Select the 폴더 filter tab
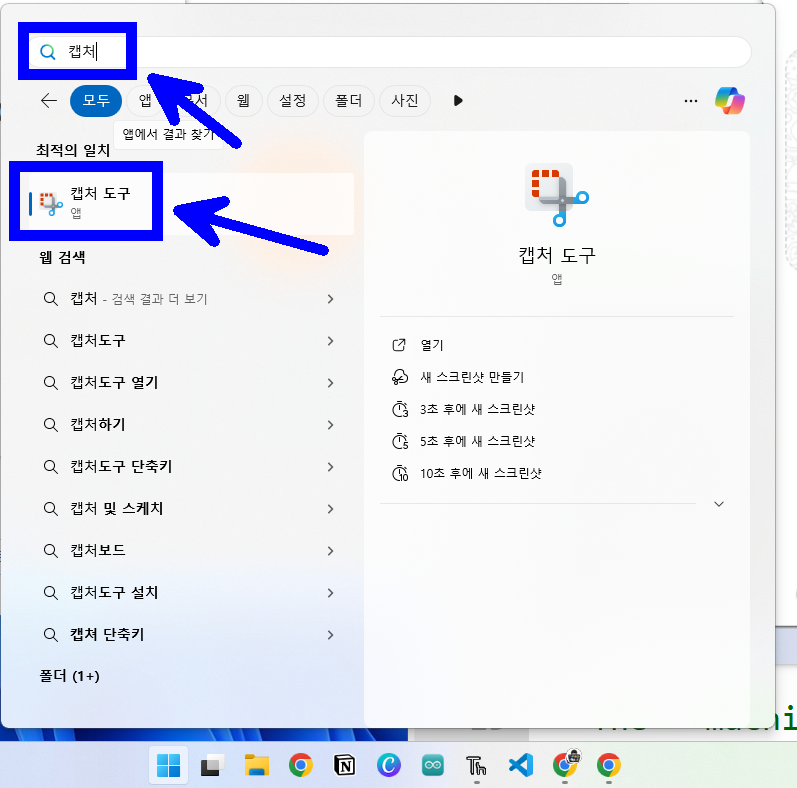This screenshot has height=788, width=797. (x=349, y=101)
